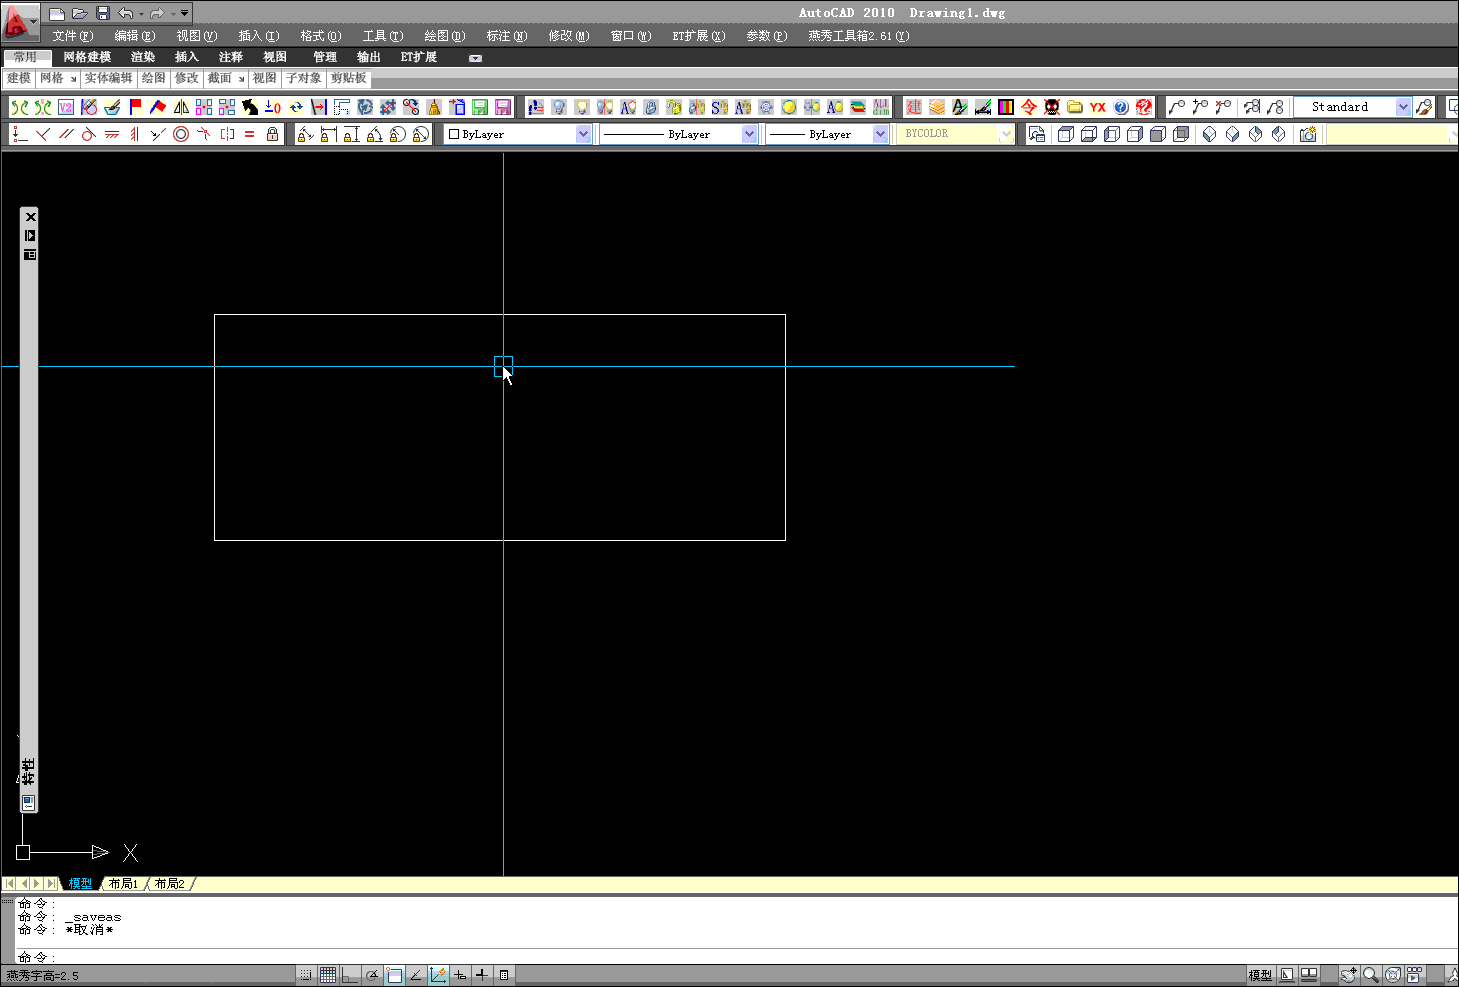The width and height of the screenshot is (1459, 987).
Task: Click the red 建 icon
Action: tap(914, 107)
